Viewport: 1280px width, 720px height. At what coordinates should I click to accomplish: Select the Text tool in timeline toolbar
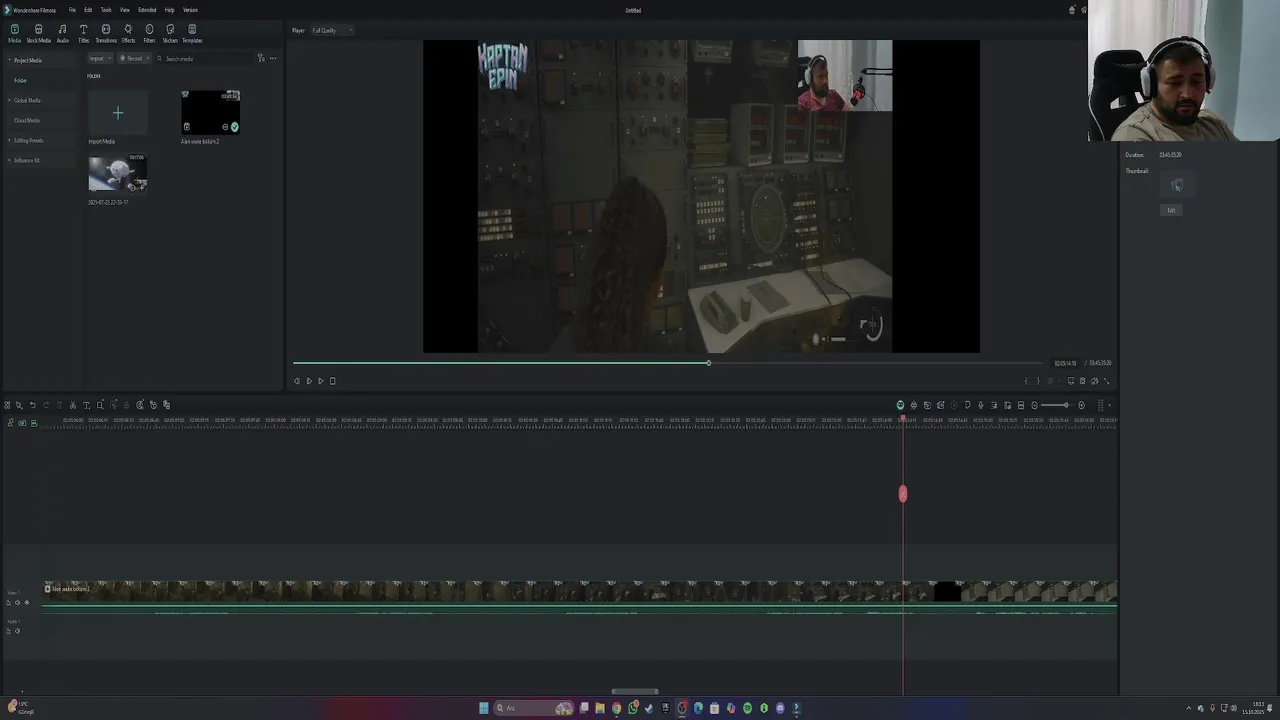pyautogui.click(x=86, y=405)
